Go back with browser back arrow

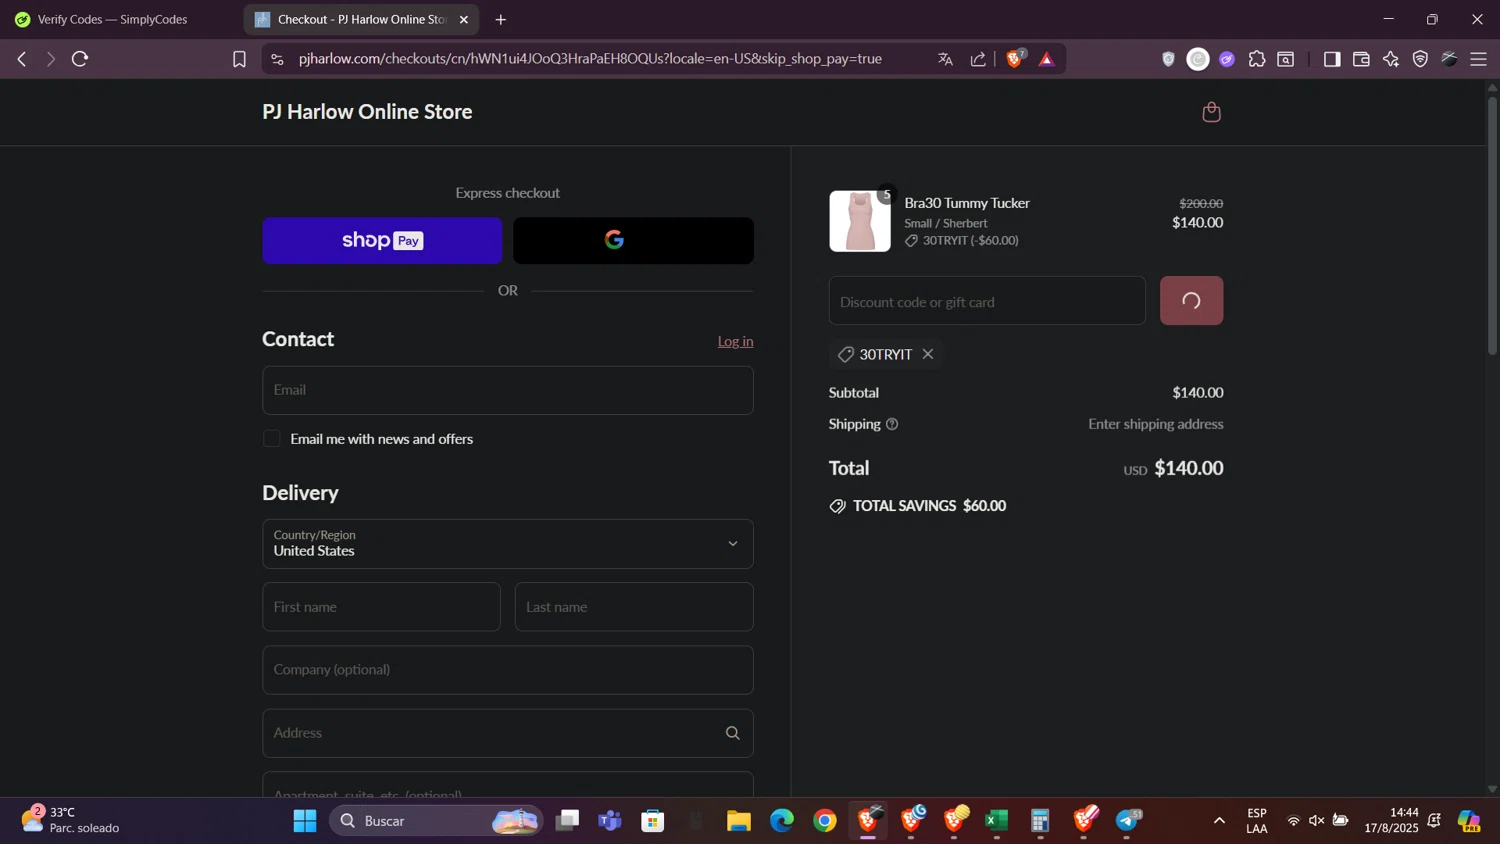pyautogui.click(x=21, y=59)
